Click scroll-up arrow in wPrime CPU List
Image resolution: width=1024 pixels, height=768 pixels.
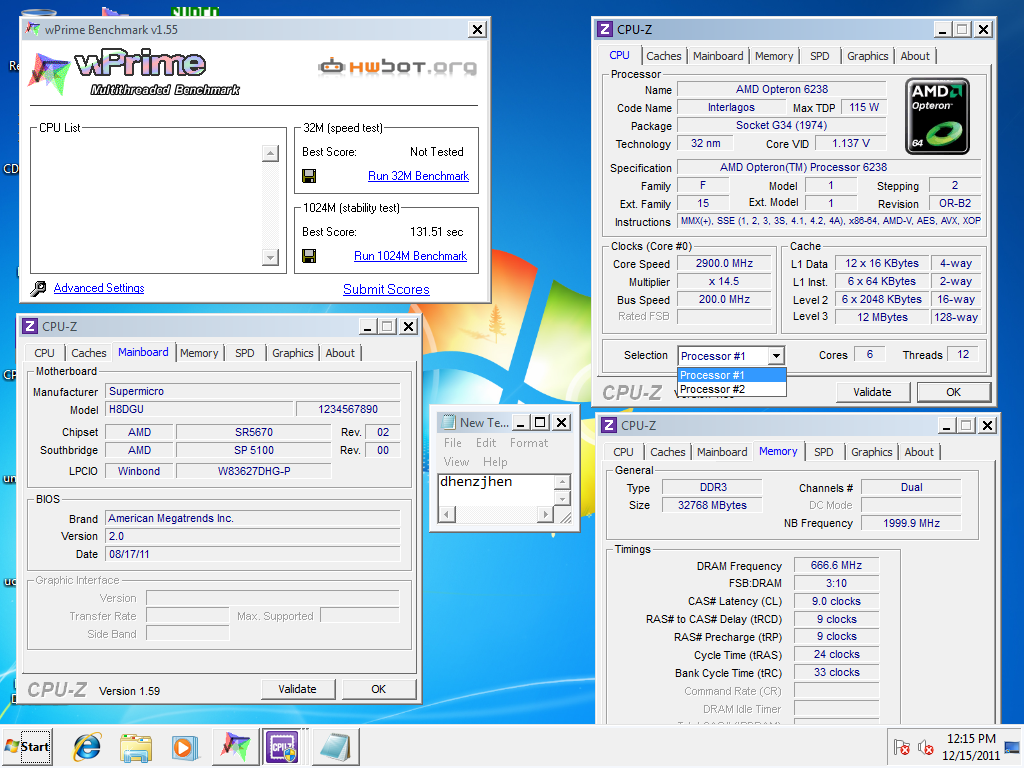270,153
